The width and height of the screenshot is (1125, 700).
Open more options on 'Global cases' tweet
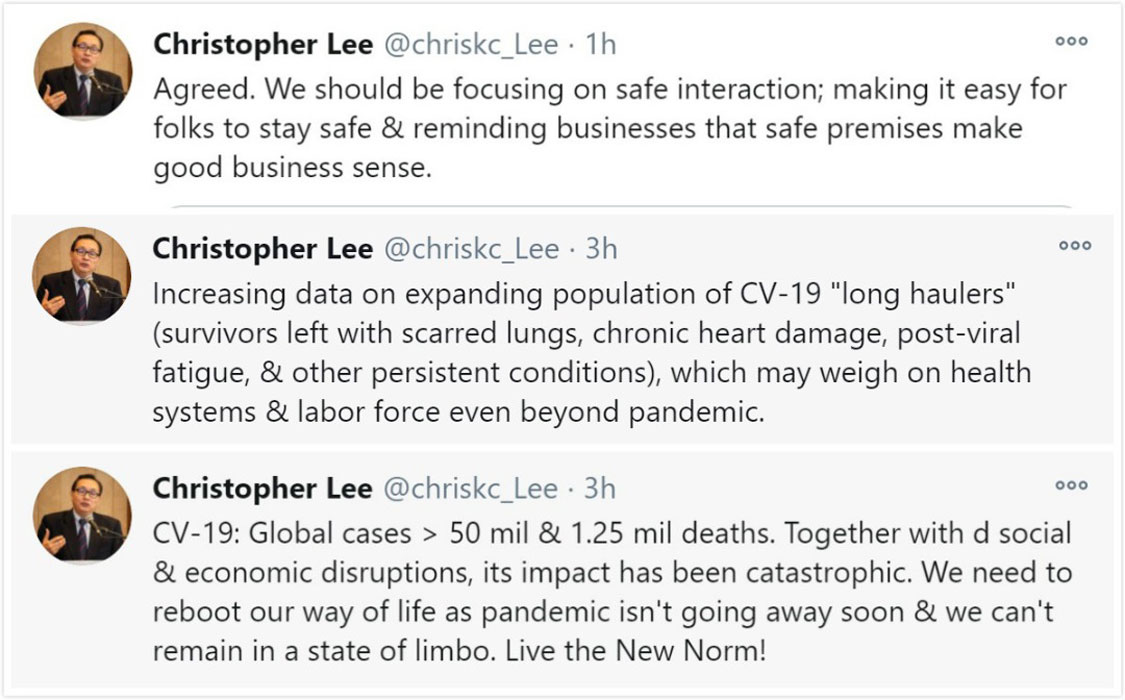pyautogui.click(x=1071, y=486)
